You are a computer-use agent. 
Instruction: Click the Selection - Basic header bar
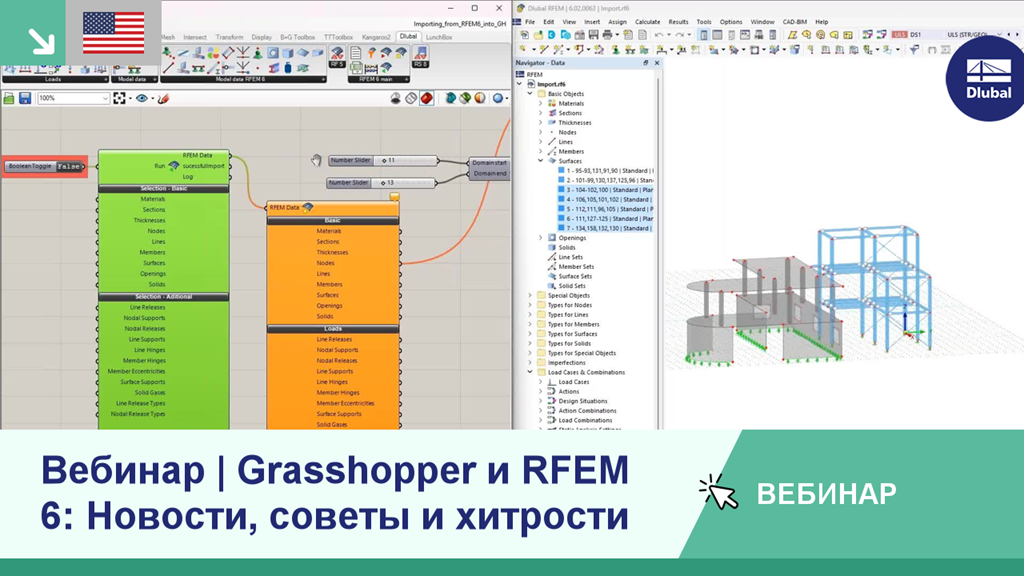click(x=163, y=188)
